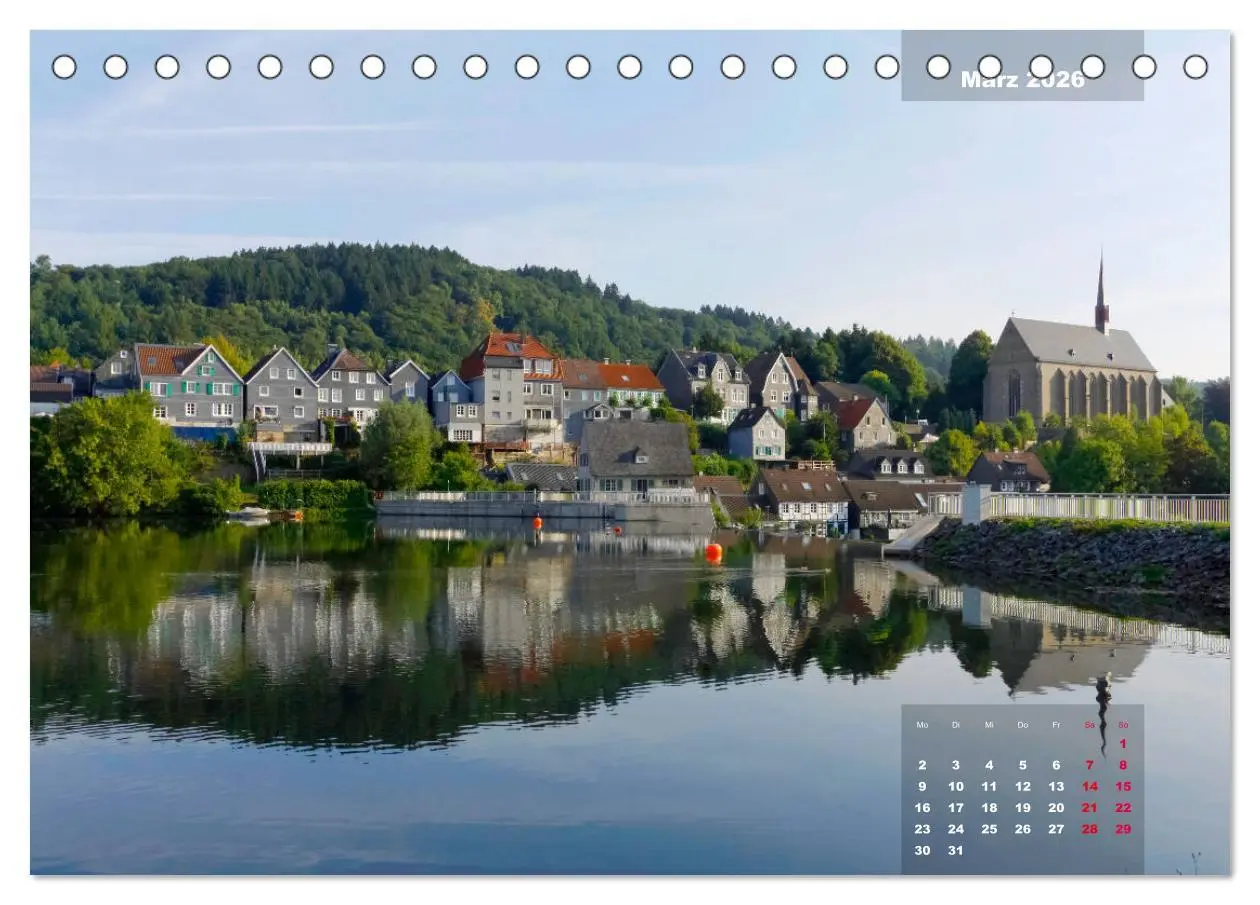This screenshot has height=905, width=1260.
Task: Select day 11 in the calendar grid
Action: pyautogui.click(x=989, y=787)
